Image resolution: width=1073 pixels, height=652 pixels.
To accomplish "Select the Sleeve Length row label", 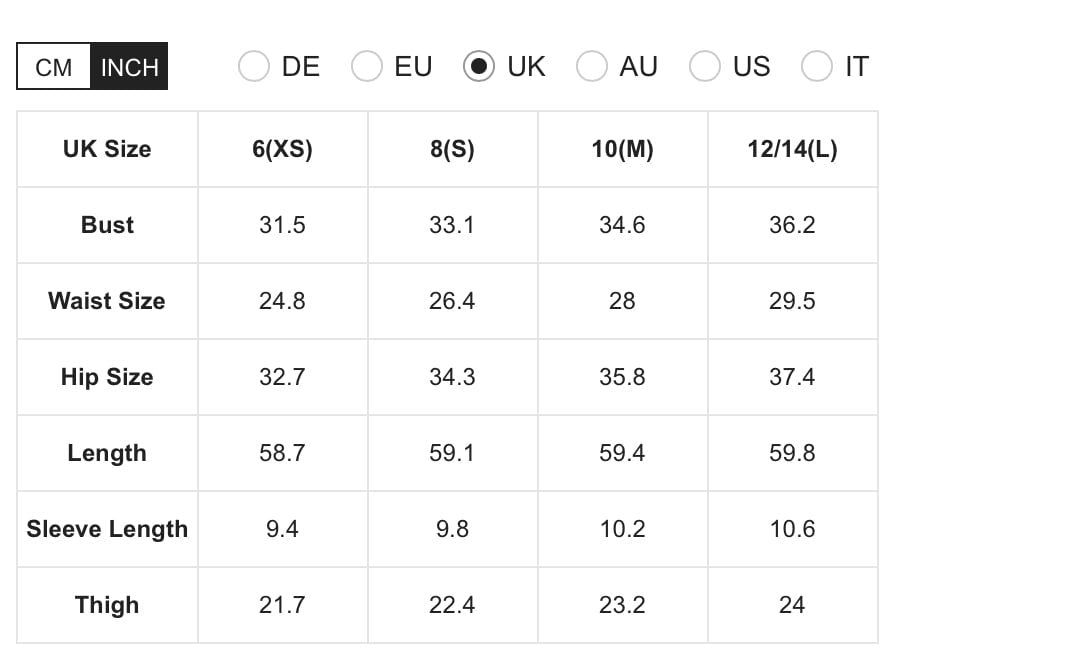I will click(107, 529).
